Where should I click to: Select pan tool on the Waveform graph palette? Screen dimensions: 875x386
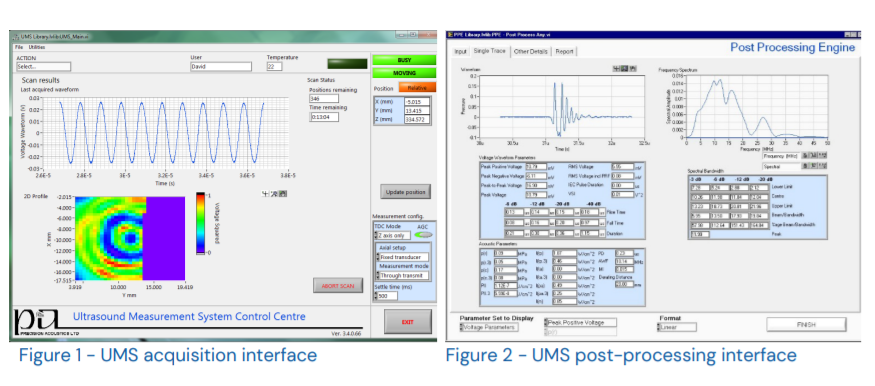[x=633, y=69]
